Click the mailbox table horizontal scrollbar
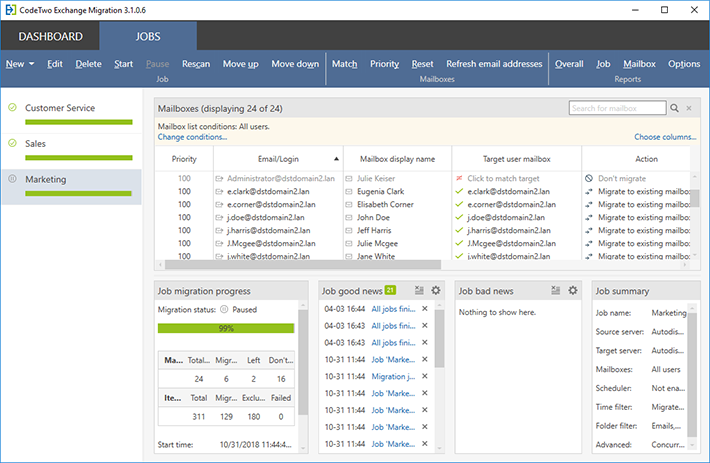This screenshot has width=710, height=463. [302, 264]
